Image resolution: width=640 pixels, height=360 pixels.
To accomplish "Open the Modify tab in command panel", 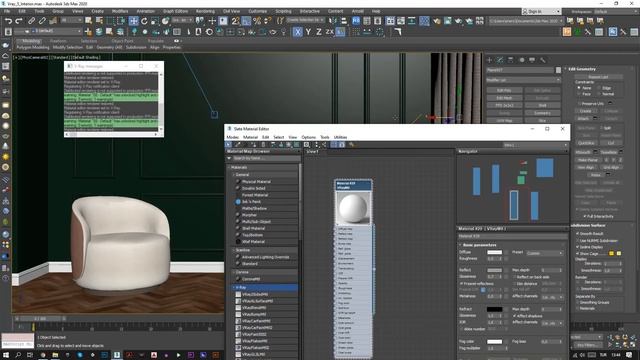I will (x=500, y=60).
